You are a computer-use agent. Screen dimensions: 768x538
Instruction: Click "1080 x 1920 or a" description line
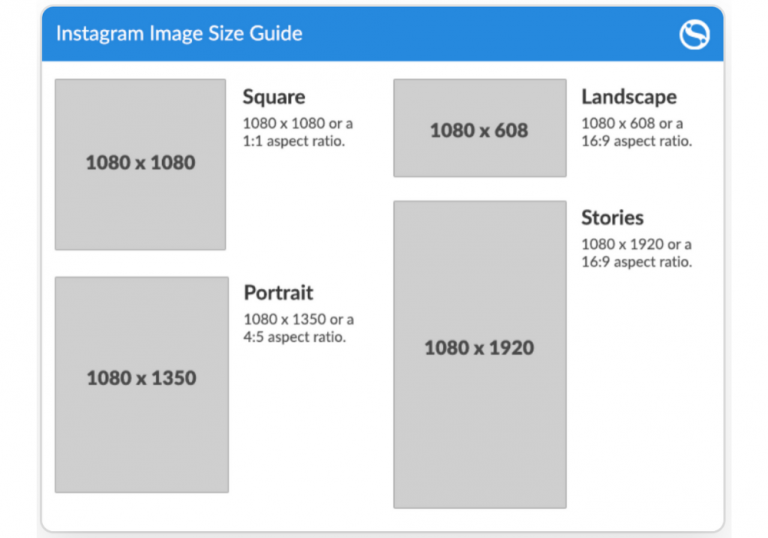click(x=636, y=244)
